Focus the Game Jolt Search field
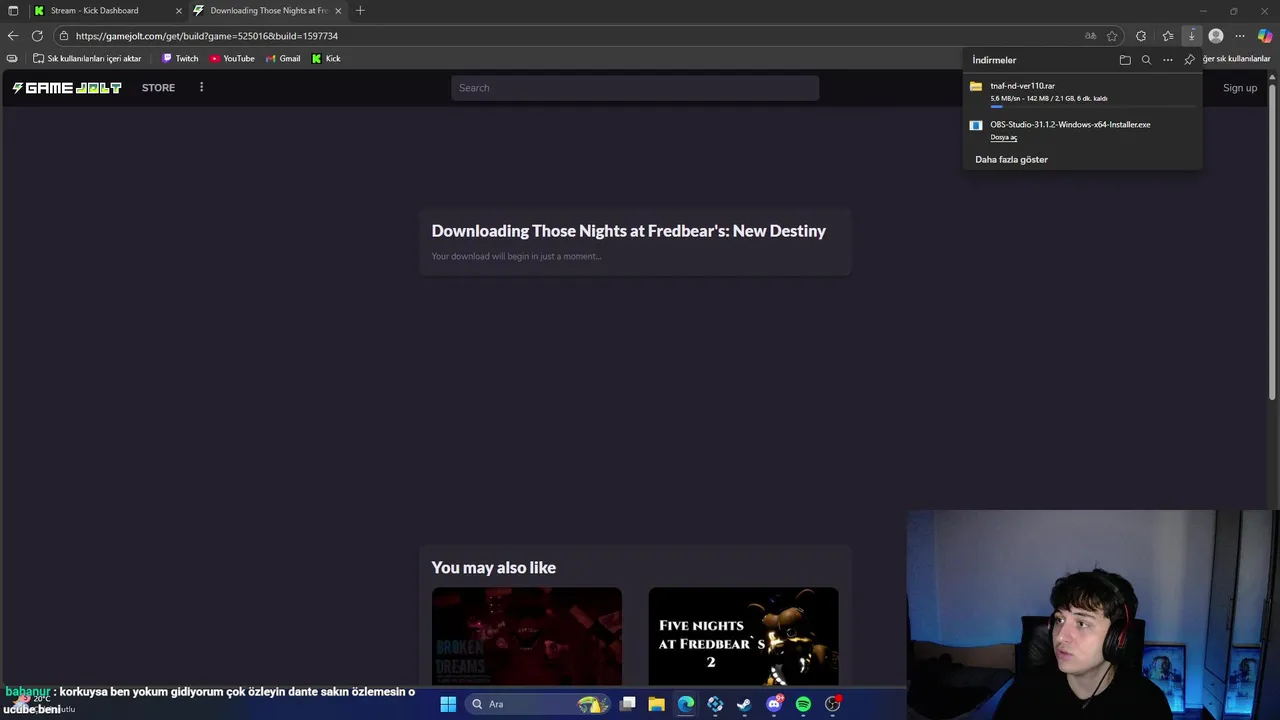 point(635,88)
